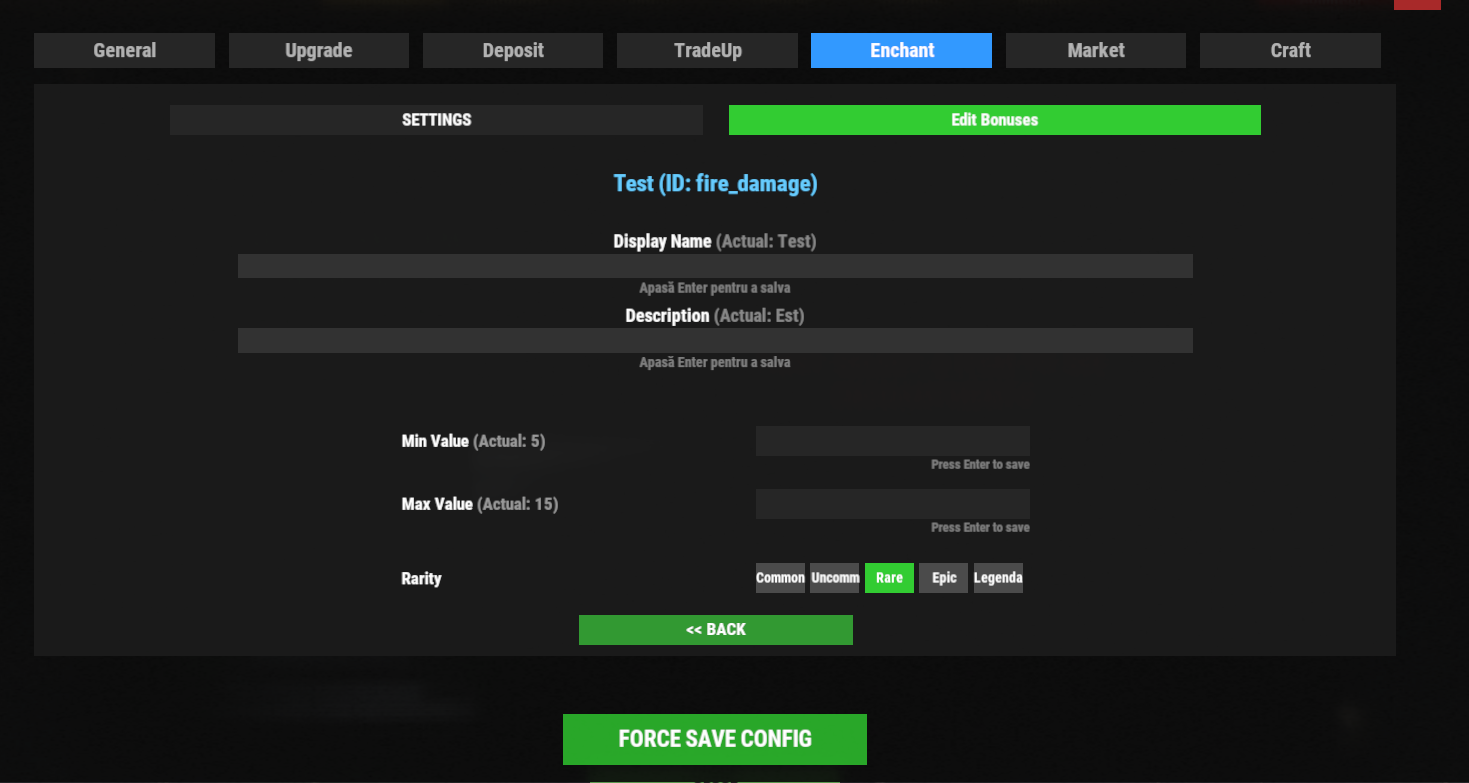
Task: Open the Market tab
Action: coord(1095,50)
